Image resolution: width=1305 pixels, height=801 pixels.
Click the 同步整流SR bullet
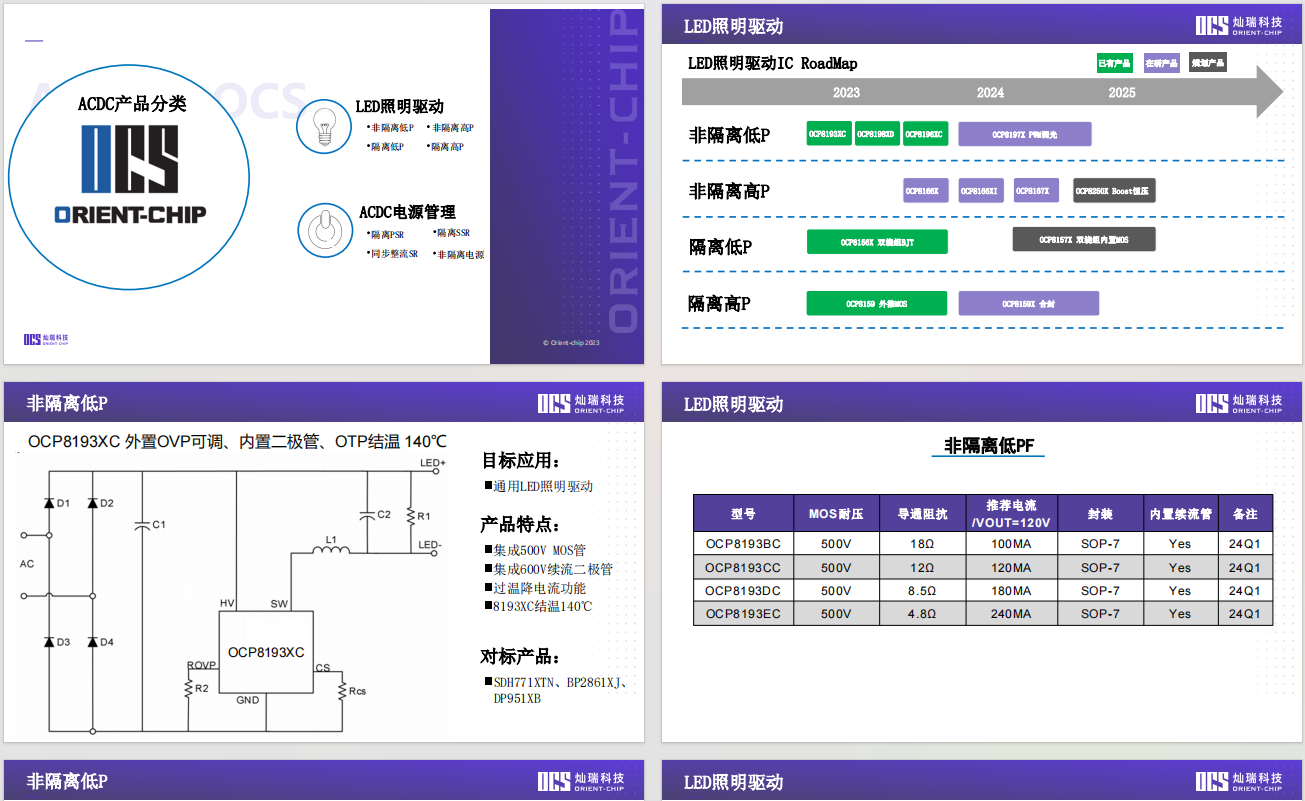(392, 254)
